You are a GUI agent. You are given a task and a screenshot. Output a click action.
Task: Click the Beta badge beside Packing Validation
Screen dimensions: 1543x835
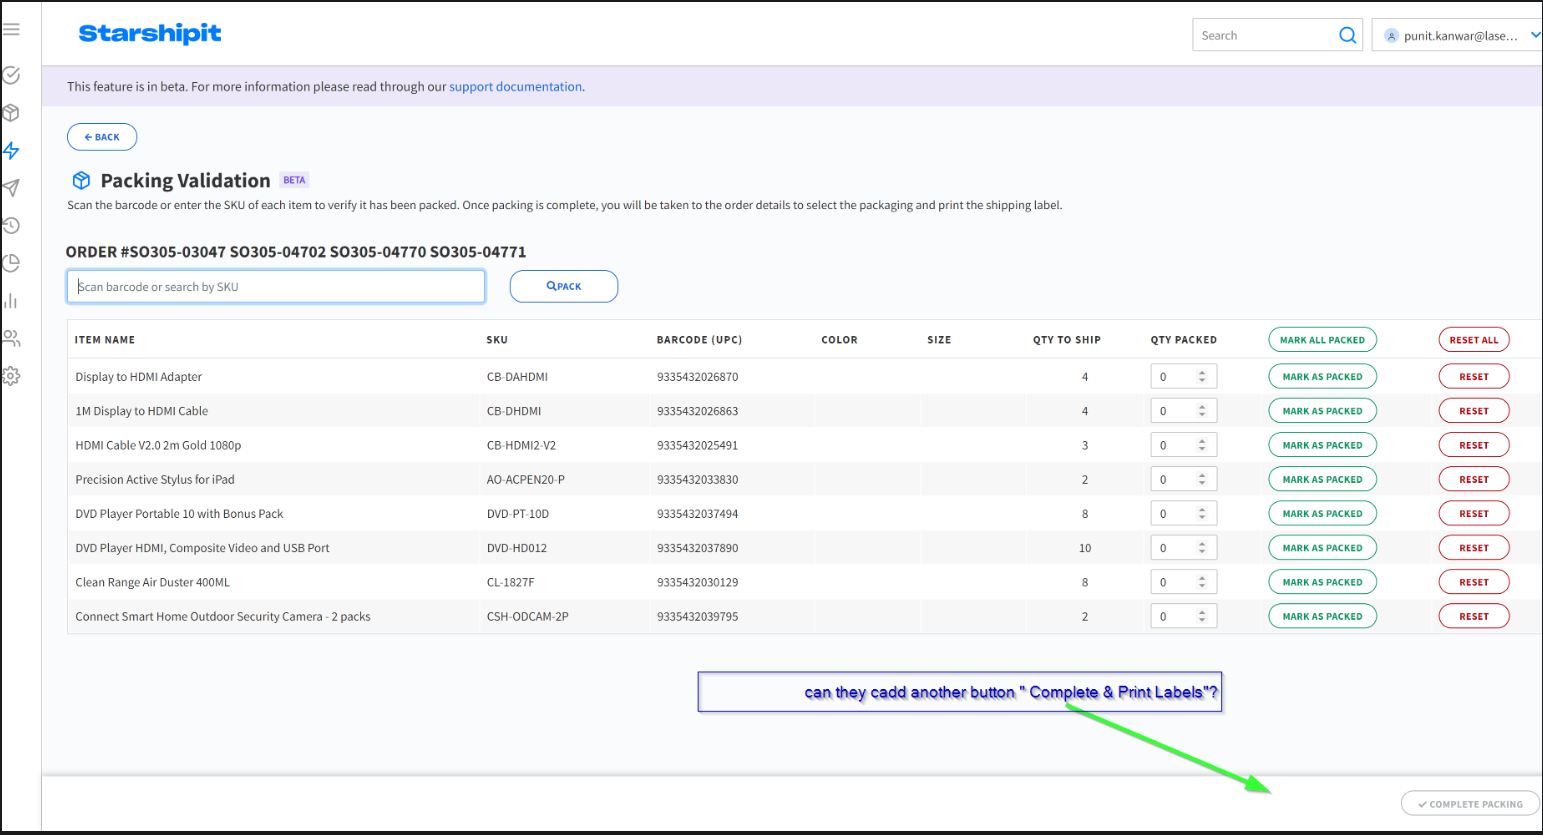294,180
